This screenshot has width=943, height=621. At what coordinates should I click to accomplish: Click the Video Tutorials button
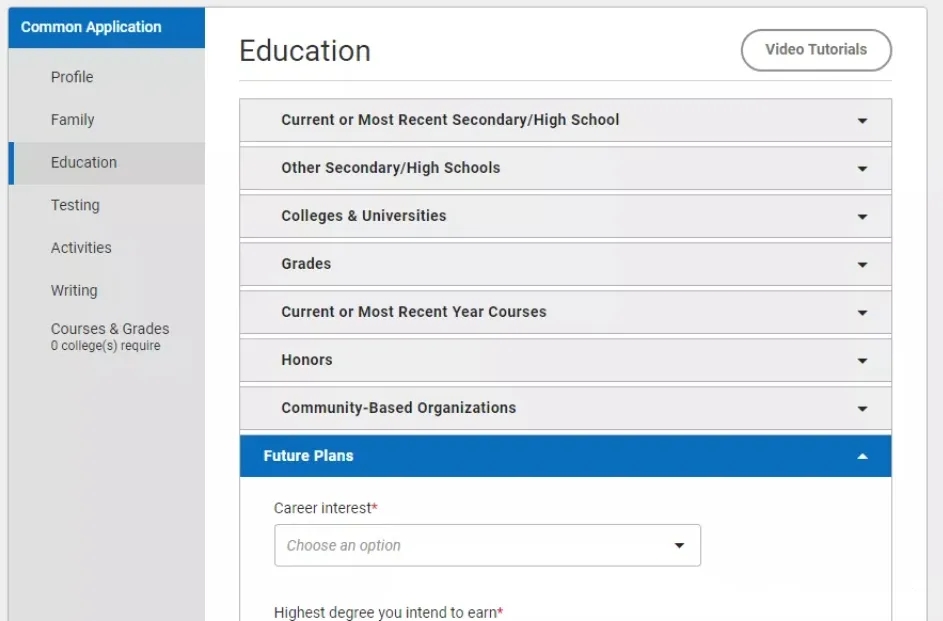tap(815, 50)
